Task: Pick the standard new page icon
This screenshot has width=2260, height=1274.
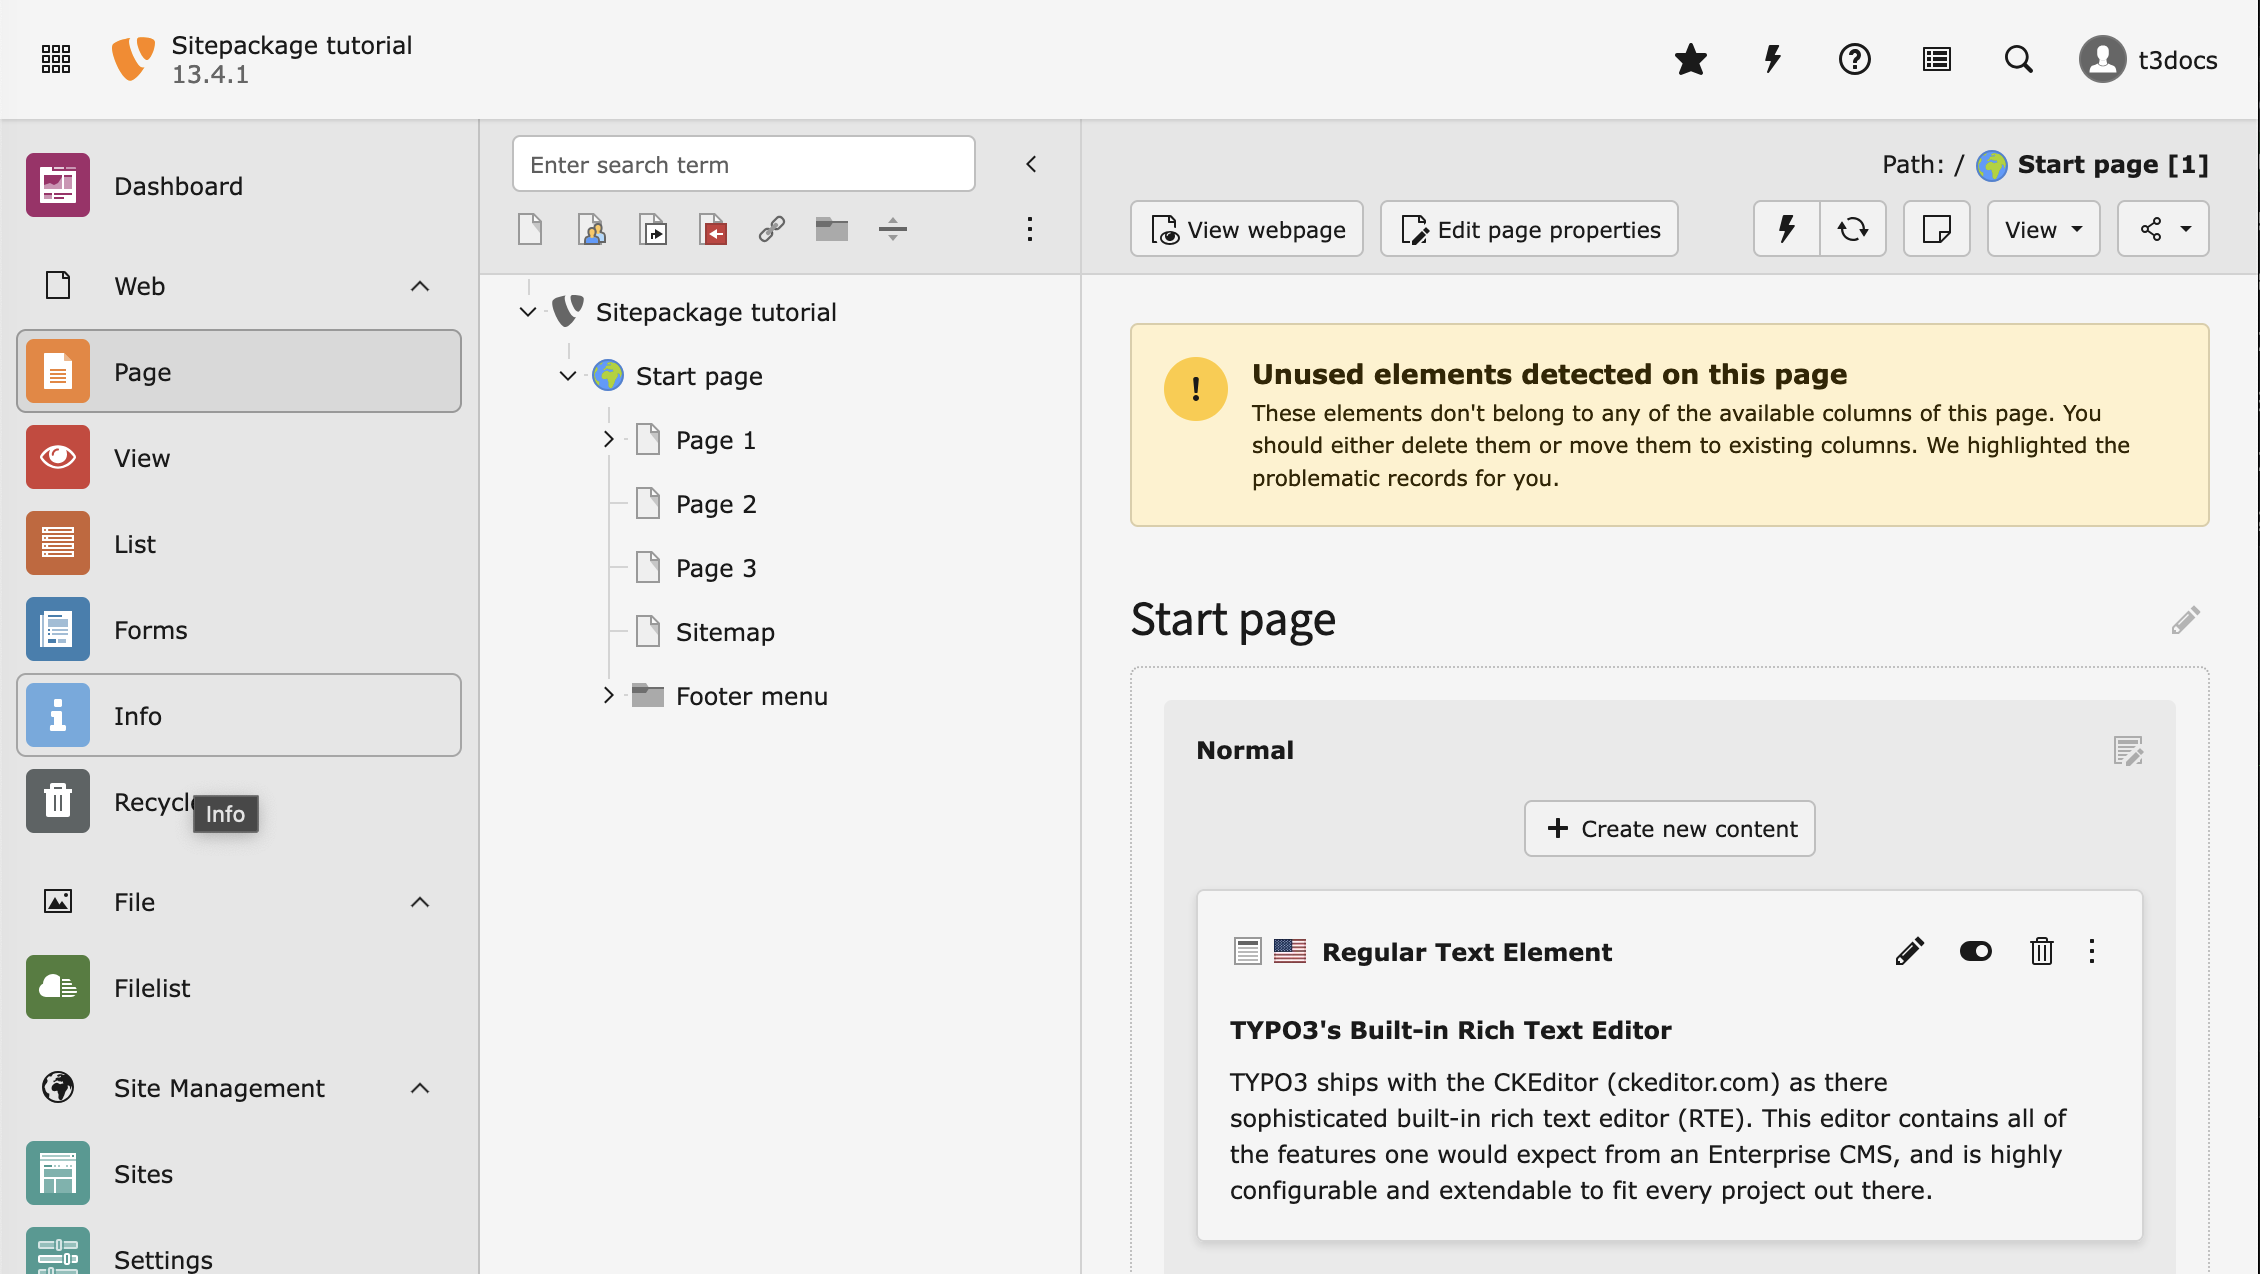Action: pos(530,229)
